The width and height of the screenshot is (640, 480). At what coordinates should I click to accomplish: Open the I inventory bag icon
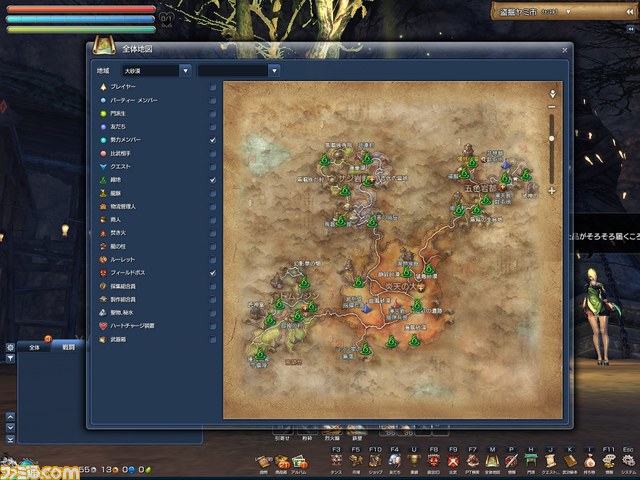[589, 462]
